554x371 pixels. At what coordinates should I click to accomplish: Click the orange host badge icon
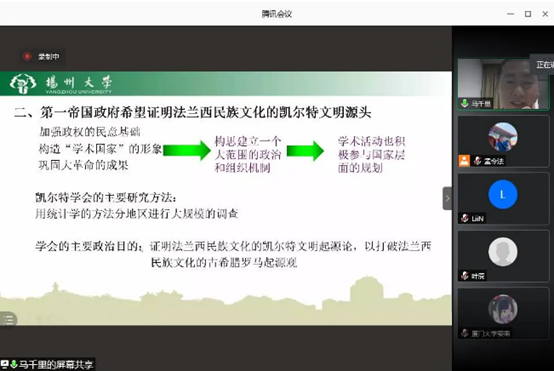(x=464, y=161)
